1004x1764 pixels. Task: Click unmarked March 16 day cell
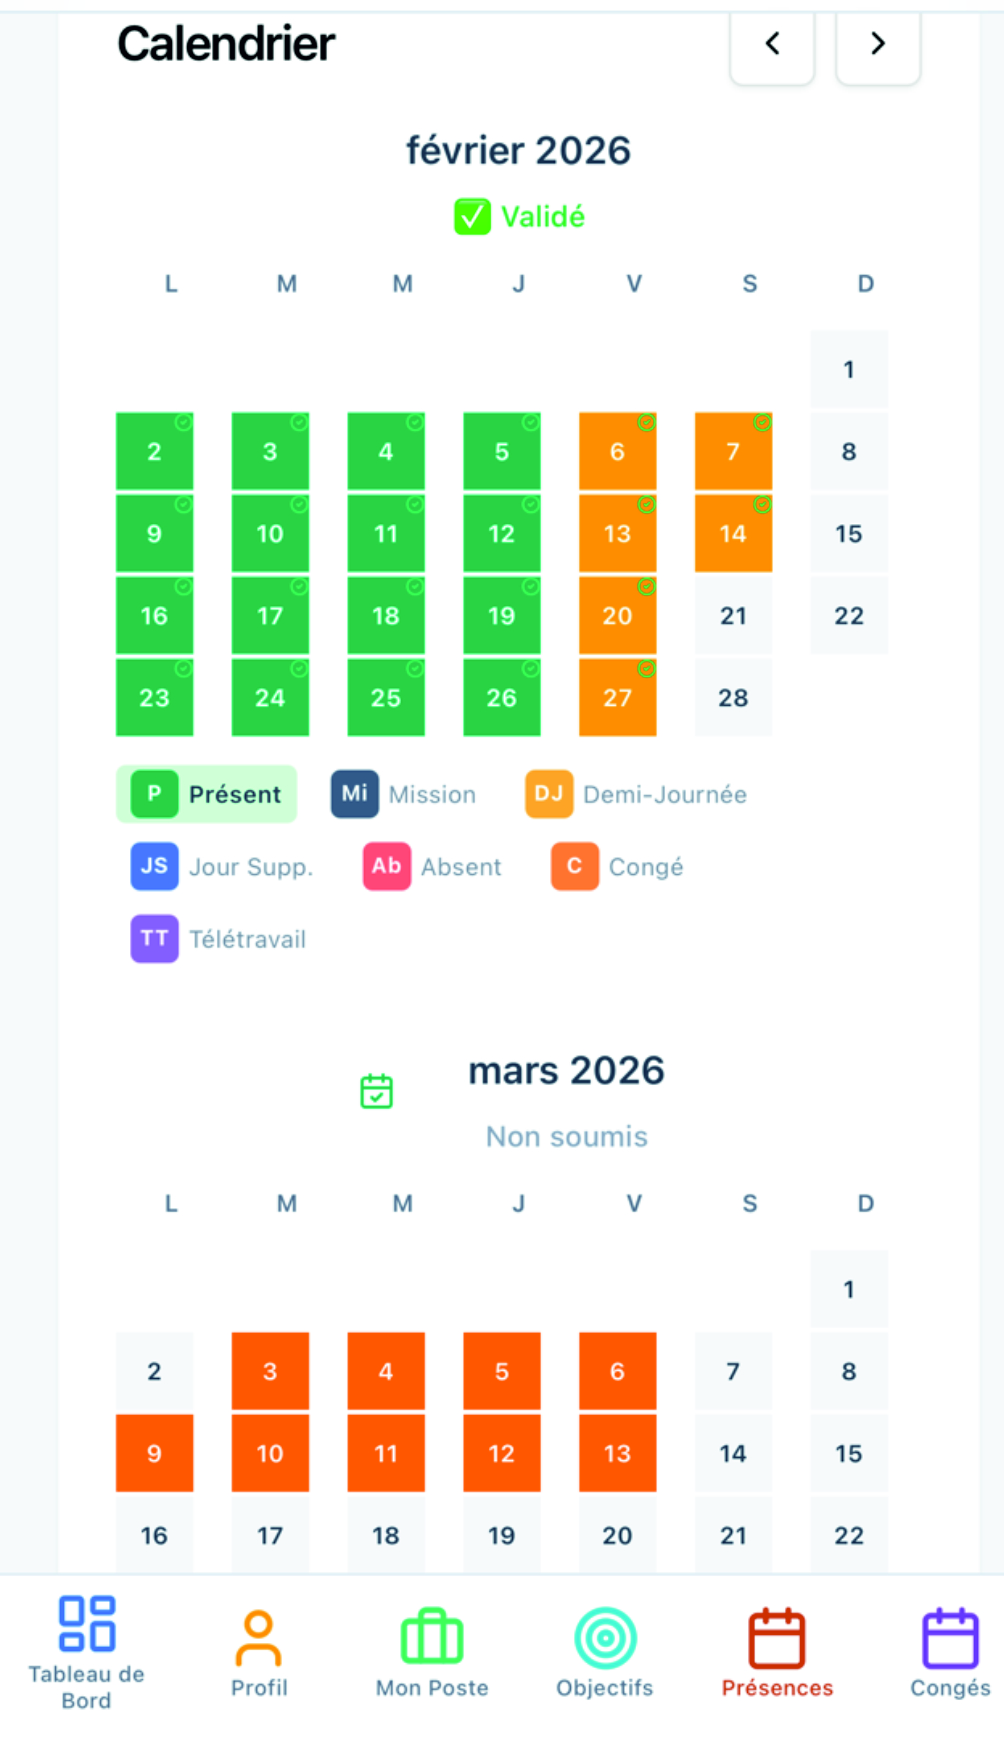click(154, 1535)
